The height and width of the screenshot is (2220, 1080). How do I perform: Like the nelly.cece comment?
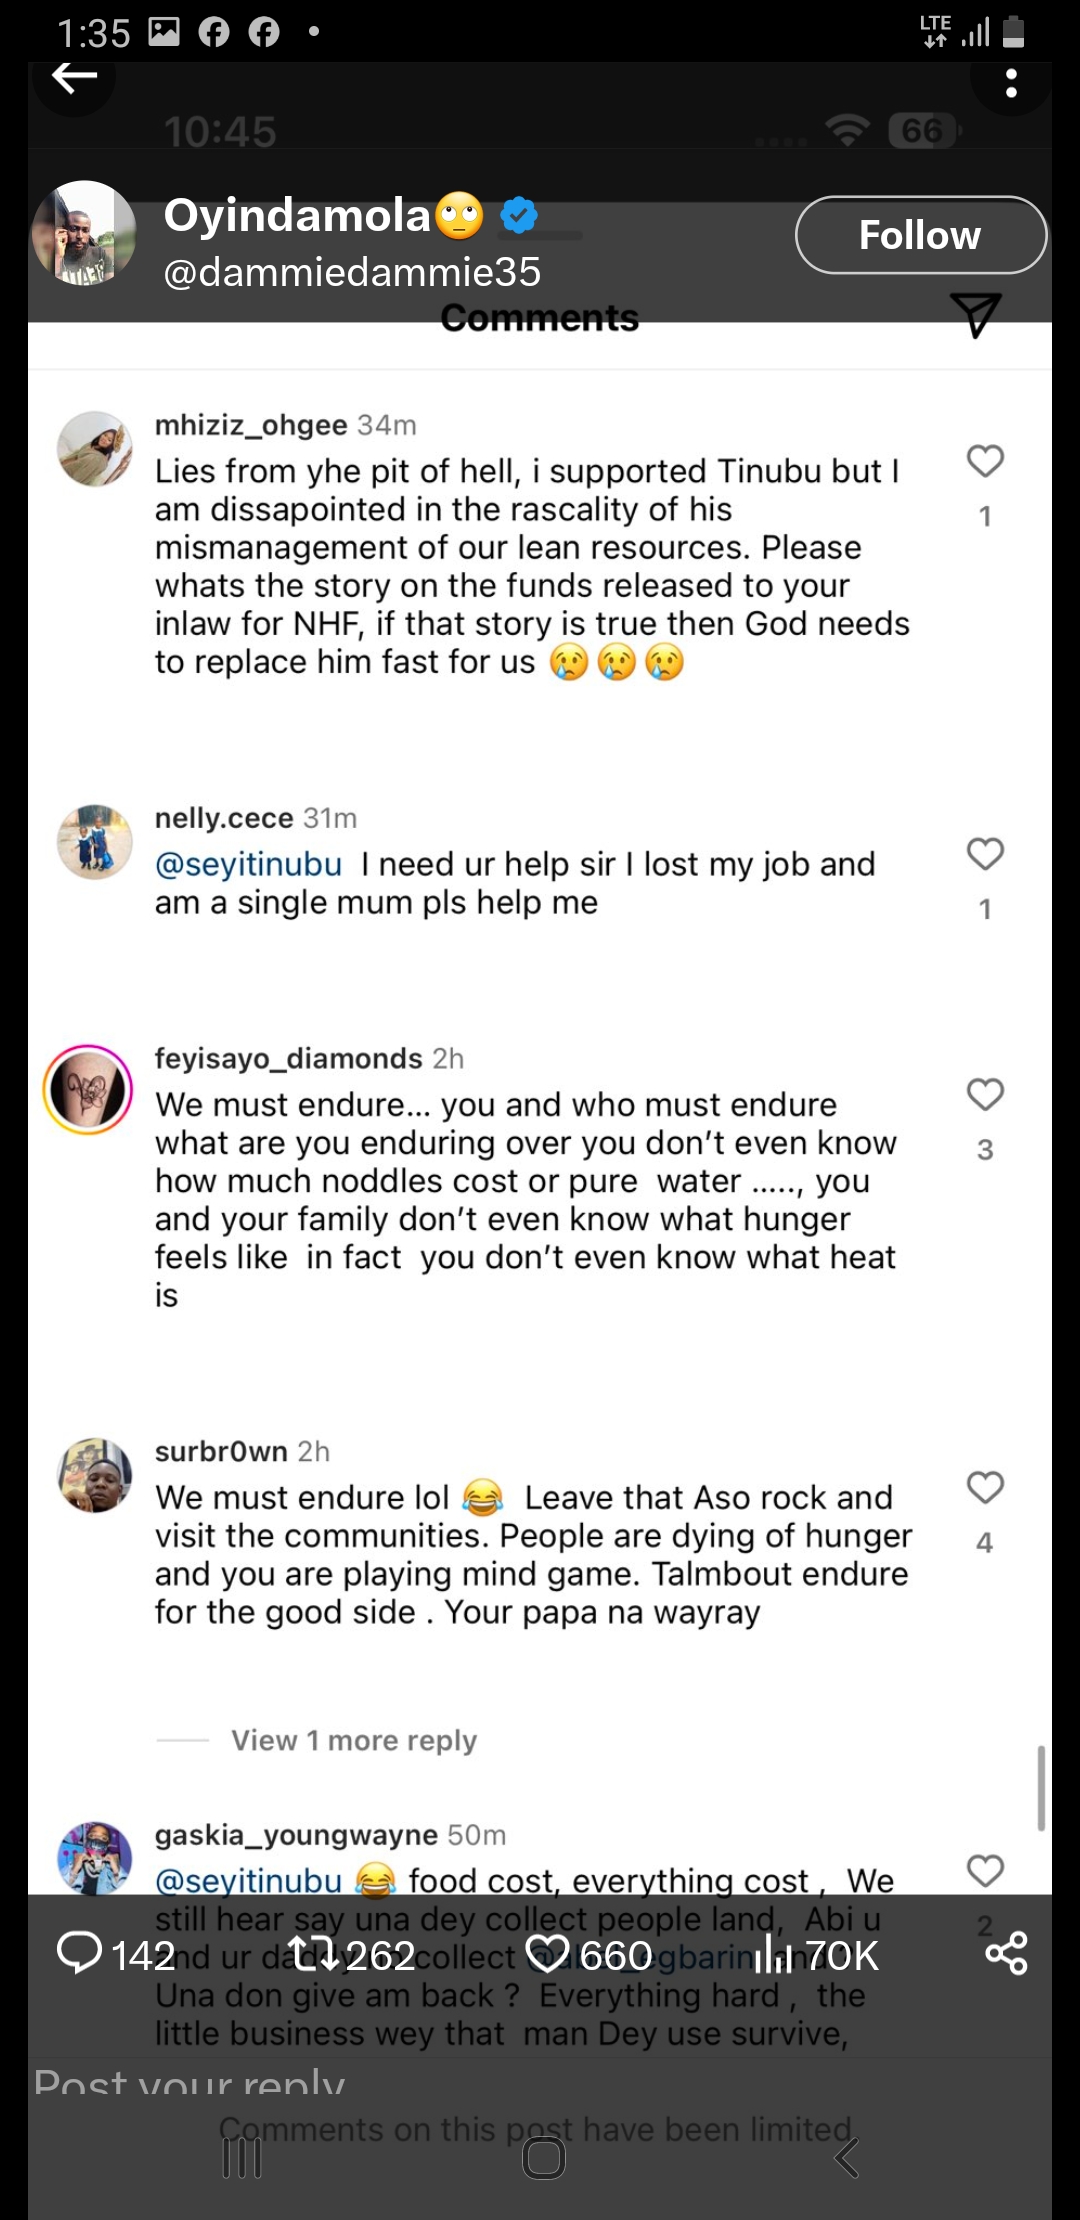985,854
